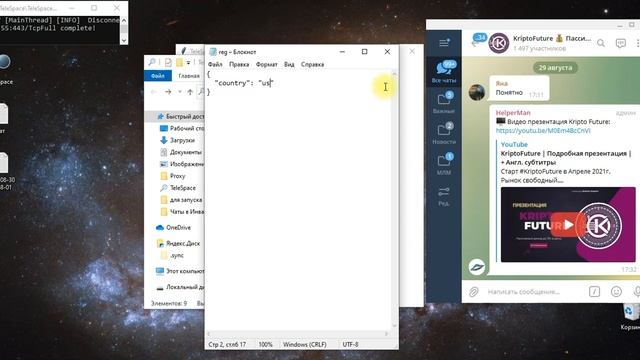640x360 pixels.
Task: Open TeleSpace in Explorer sidebar
Action: (x=178, y=188)
